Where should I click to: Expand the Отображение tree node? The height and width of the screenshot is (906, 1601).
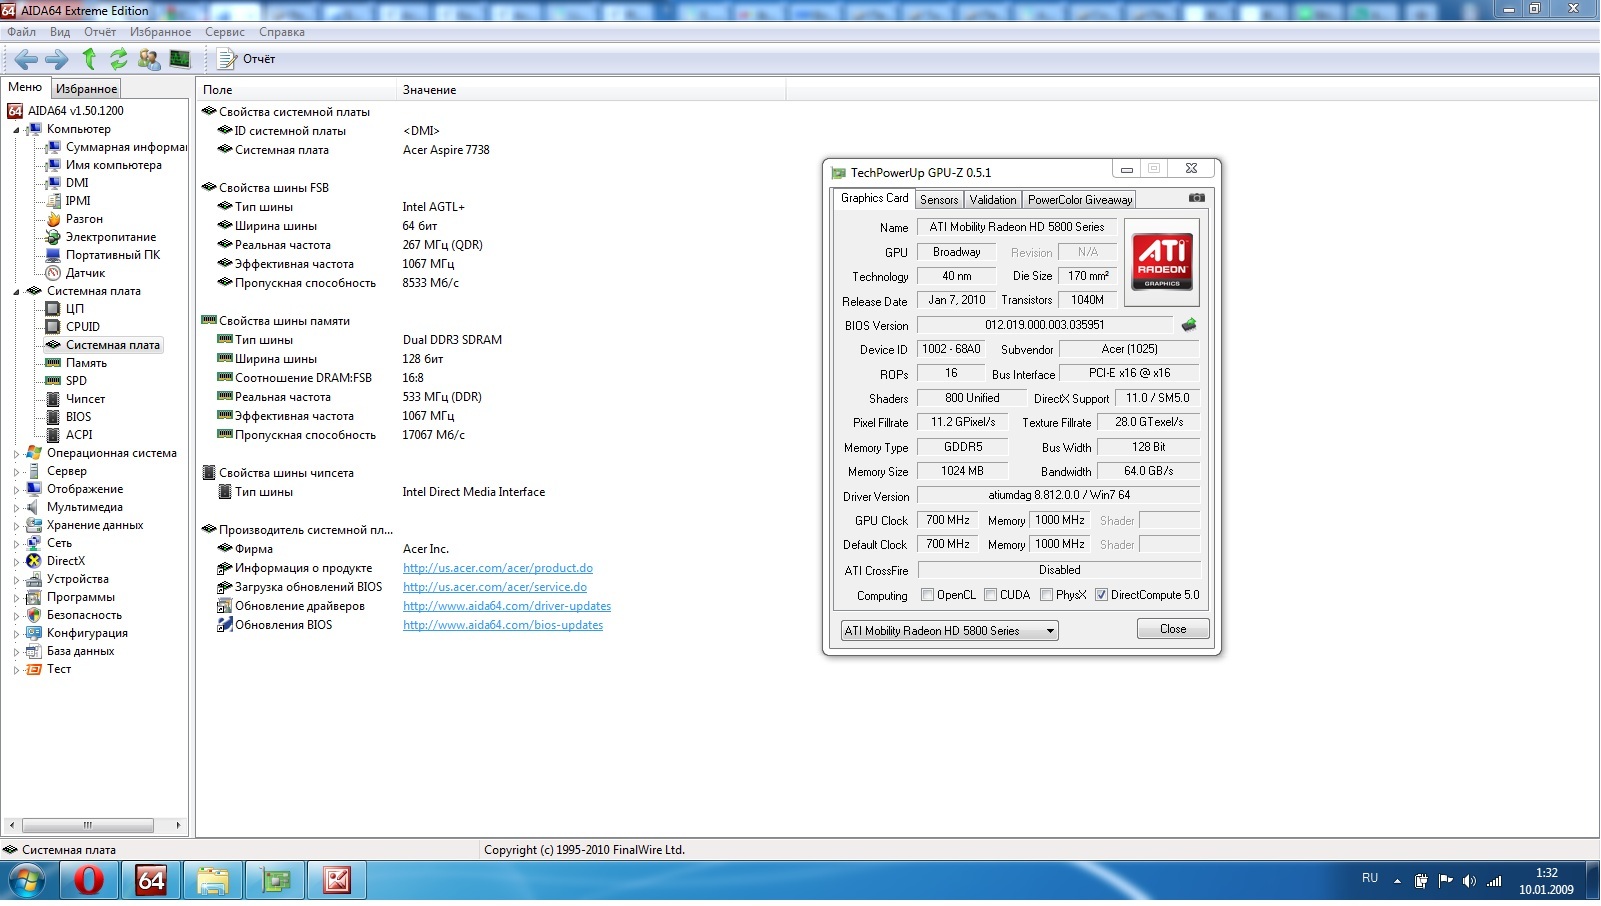tap(16, 490)
